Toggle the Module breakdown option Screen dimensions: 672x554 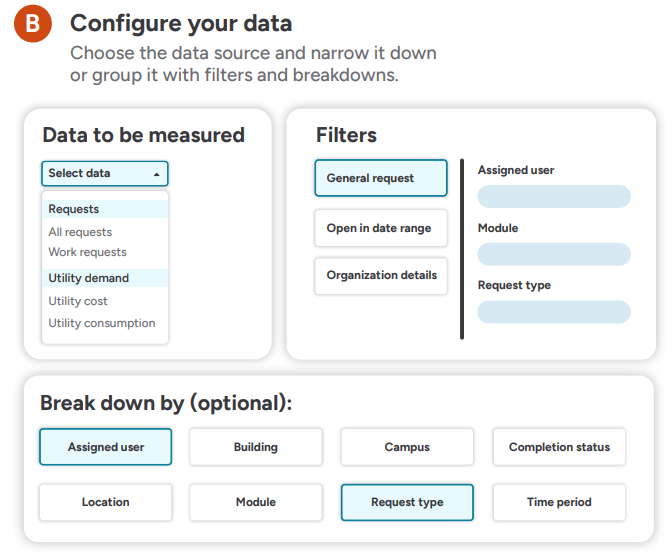coord(256,502)
